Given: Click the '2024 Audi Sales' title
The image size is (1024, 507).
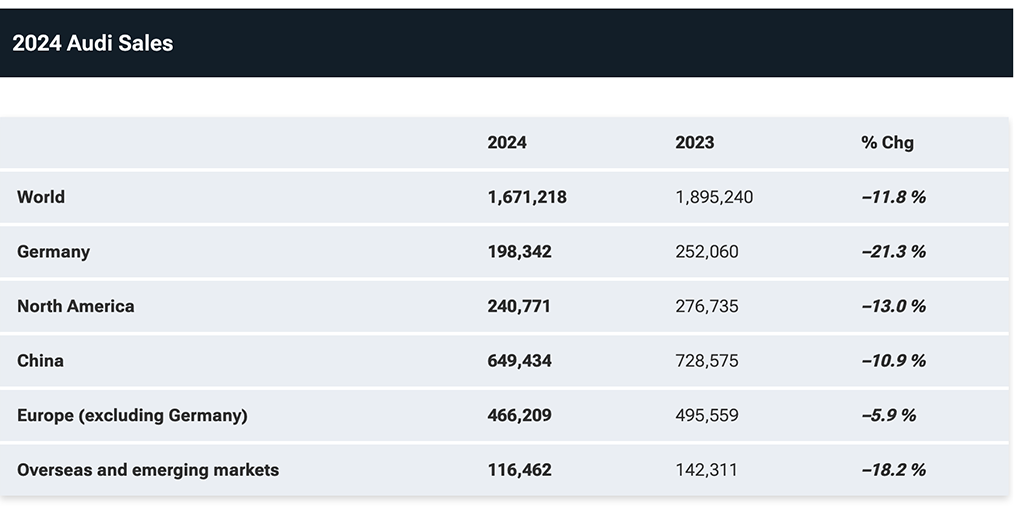Looking at the screenshot, I should [x=93, y=43].
